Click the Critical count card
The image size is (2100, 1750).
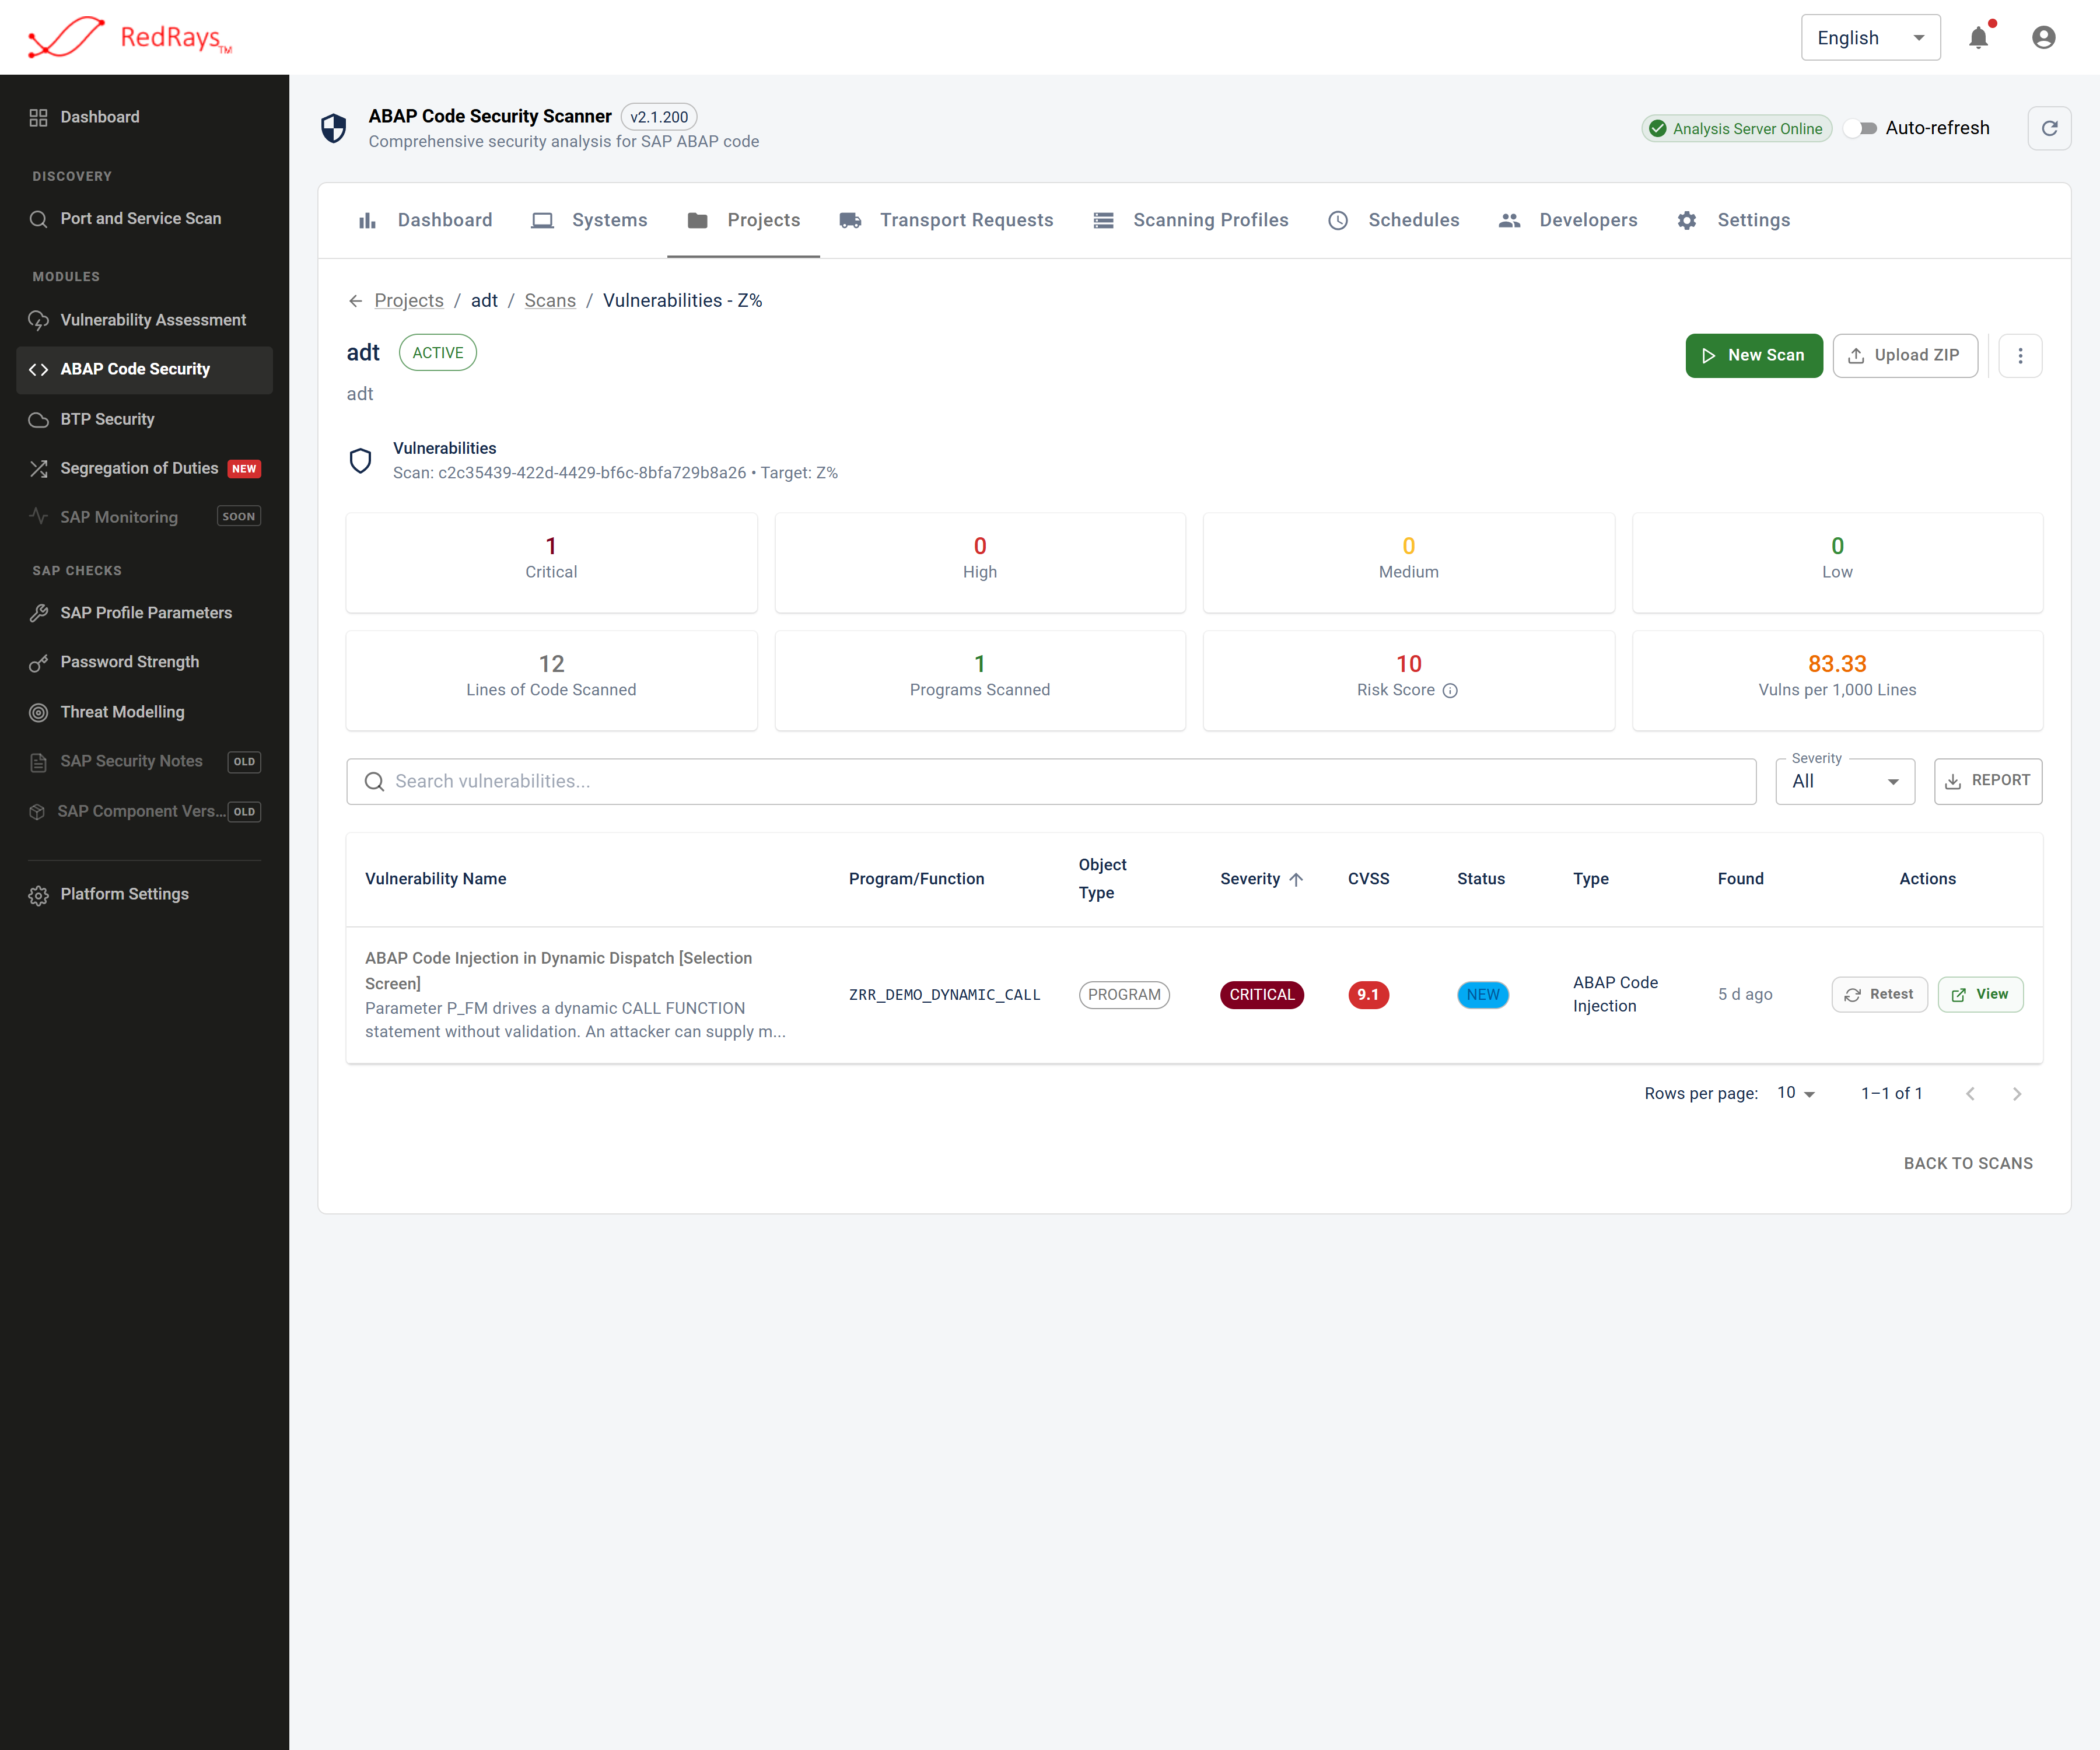tap(551, 562)
